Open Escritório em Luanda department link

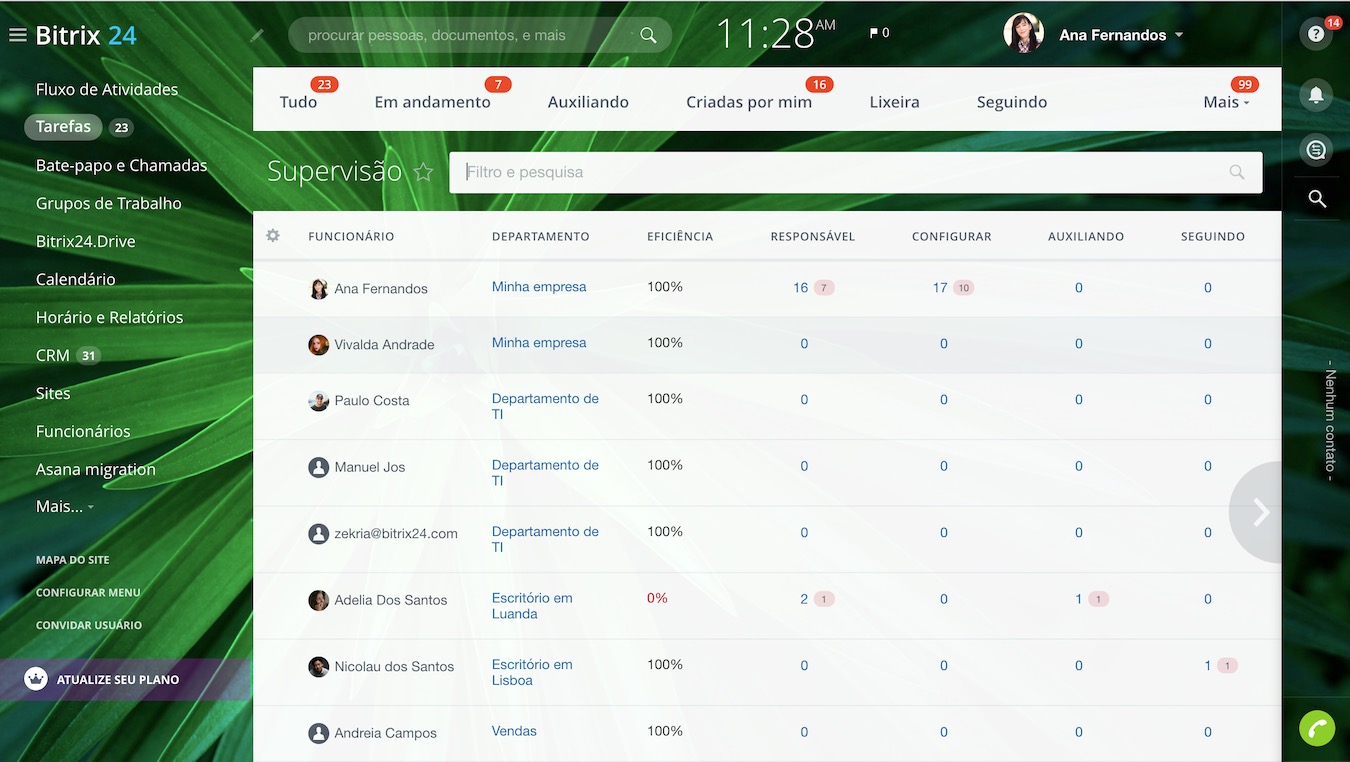point(532,606)
